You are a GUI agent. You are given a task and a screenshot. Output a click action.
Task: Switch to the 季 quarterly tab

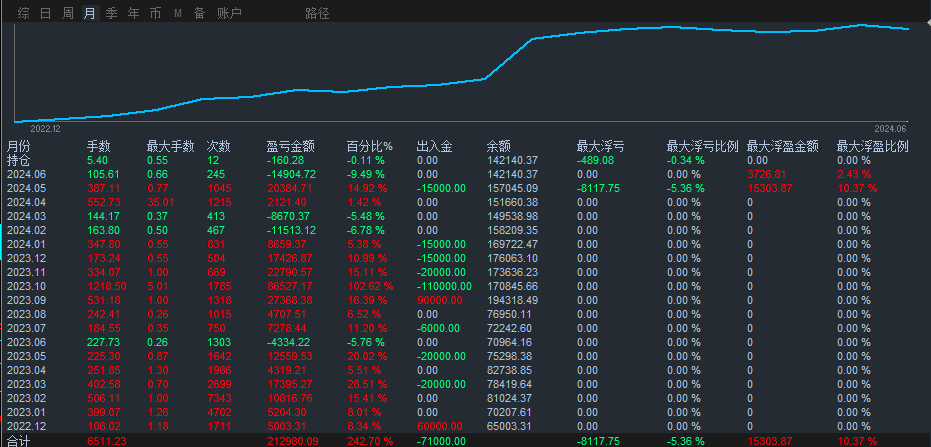tap(111, 13)
